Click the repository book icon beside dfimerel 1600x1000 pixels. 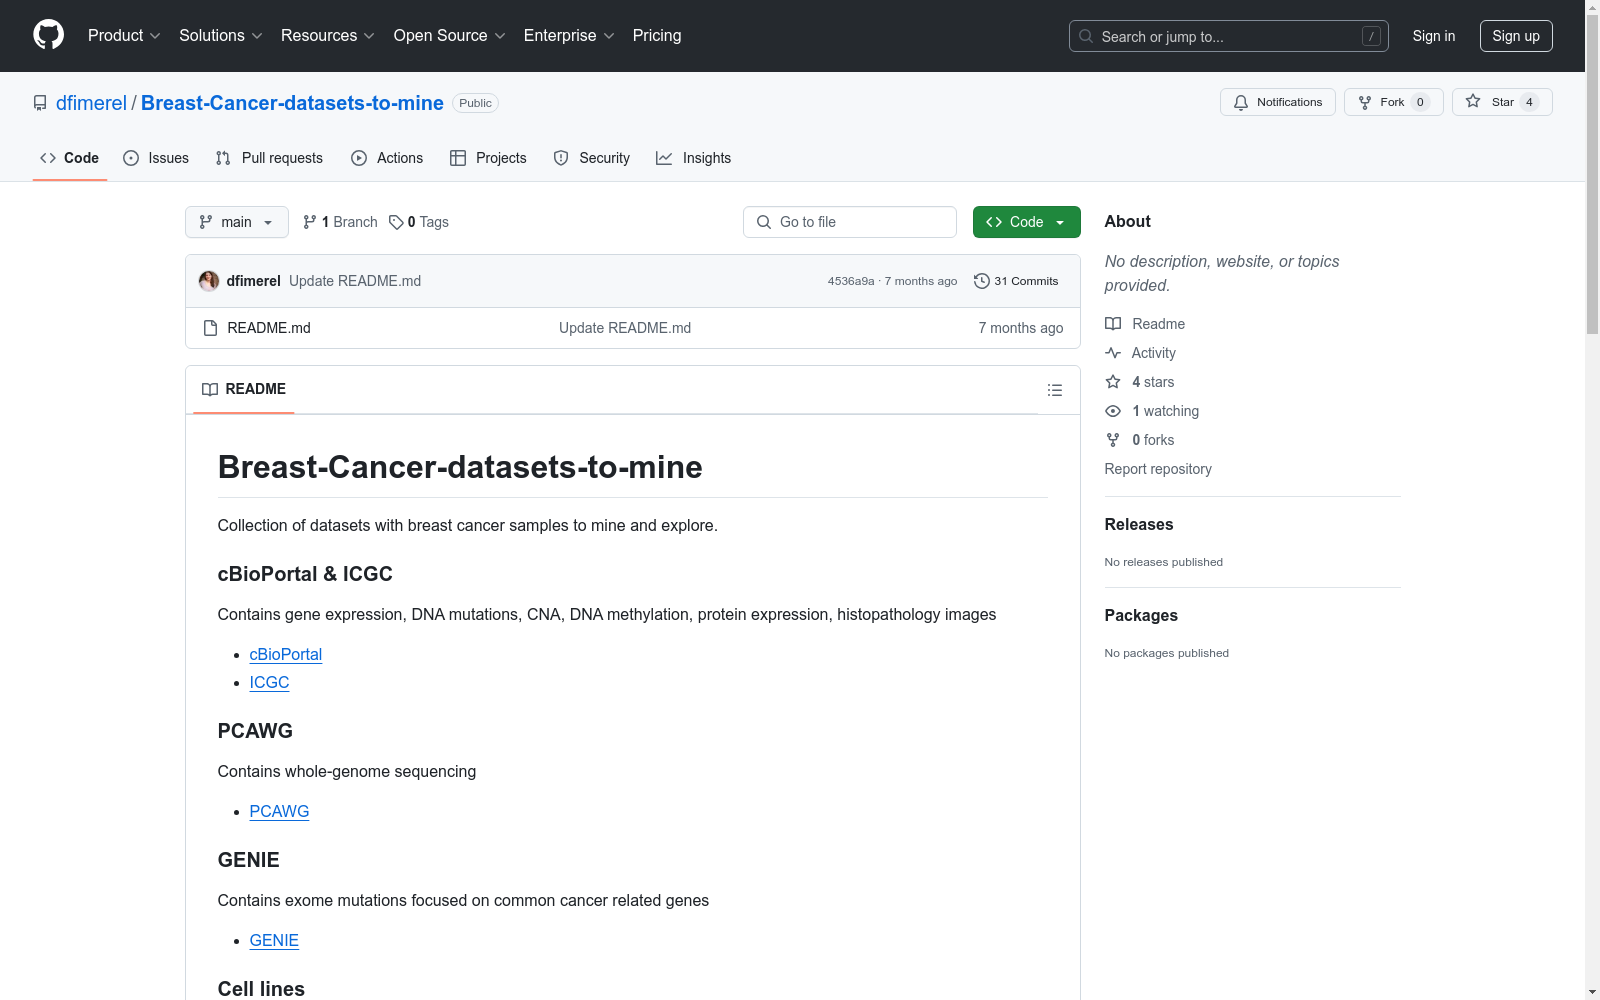tap(40, 103)
